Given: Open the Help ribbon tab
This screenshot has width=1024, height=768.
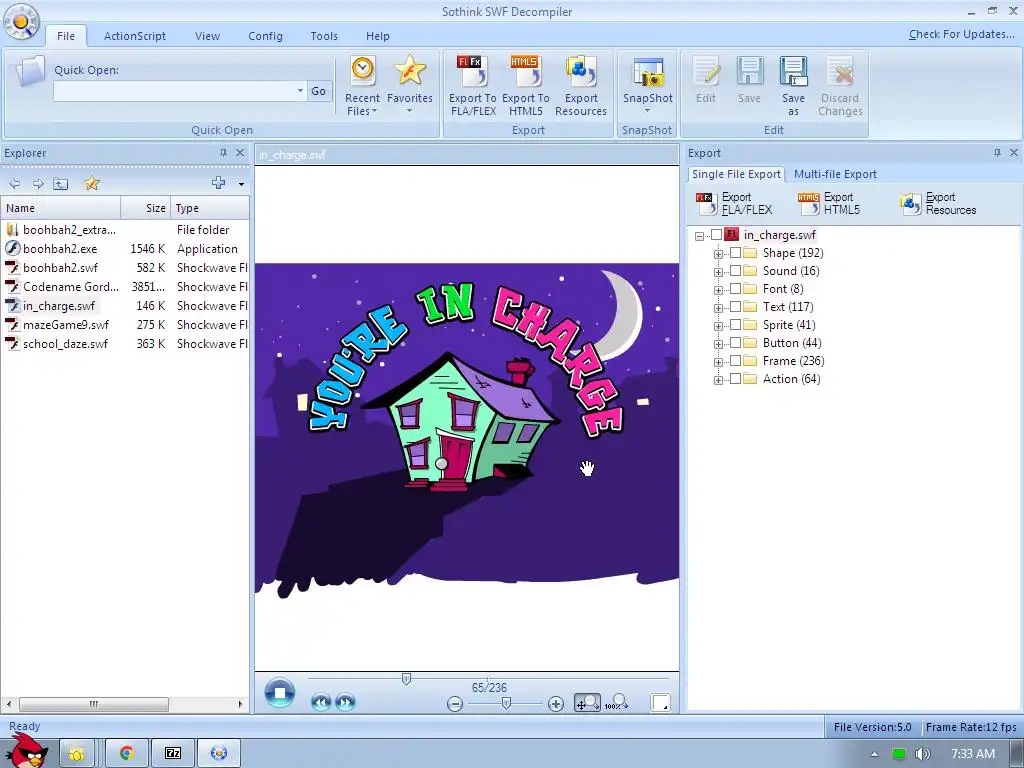Looking at the screenshot, I should click(377, 36).
